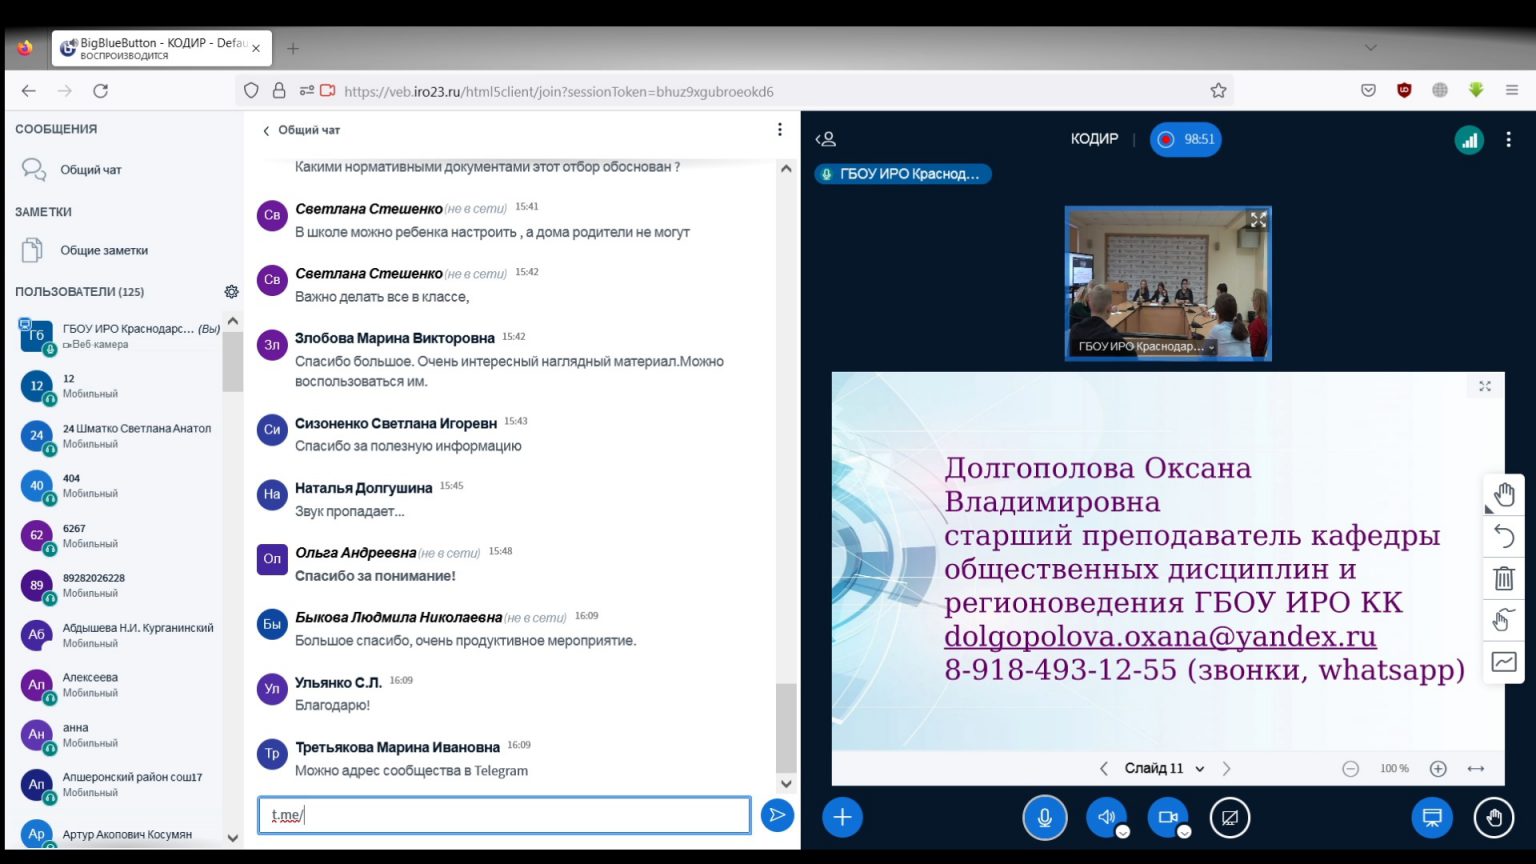Toggle the audio speaker button
The height and width of the screenshot is (864, 1536).
pos(1106,818)
